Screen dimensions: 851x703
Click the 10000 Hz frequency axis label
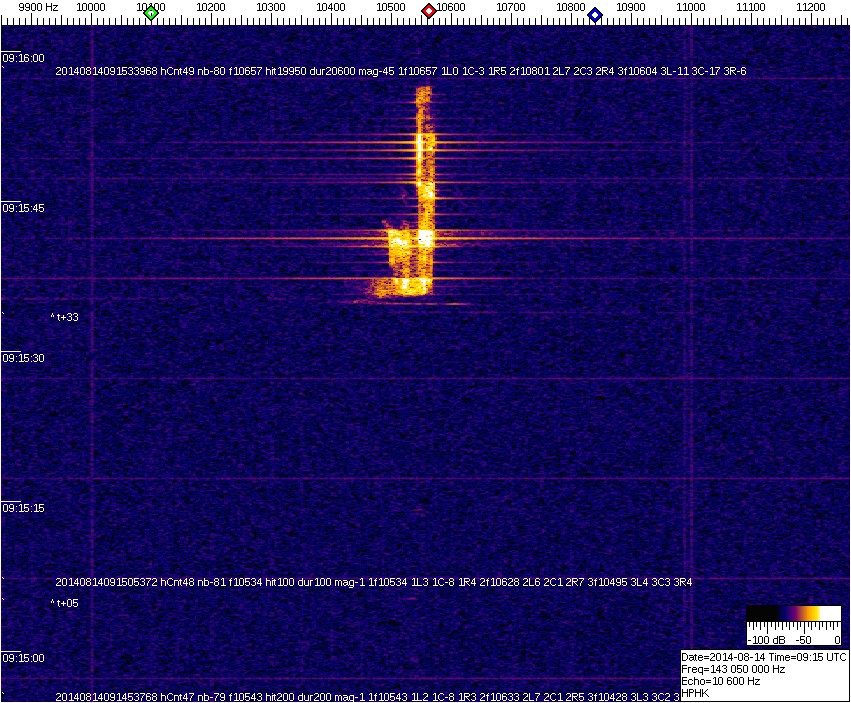(92, 7)
